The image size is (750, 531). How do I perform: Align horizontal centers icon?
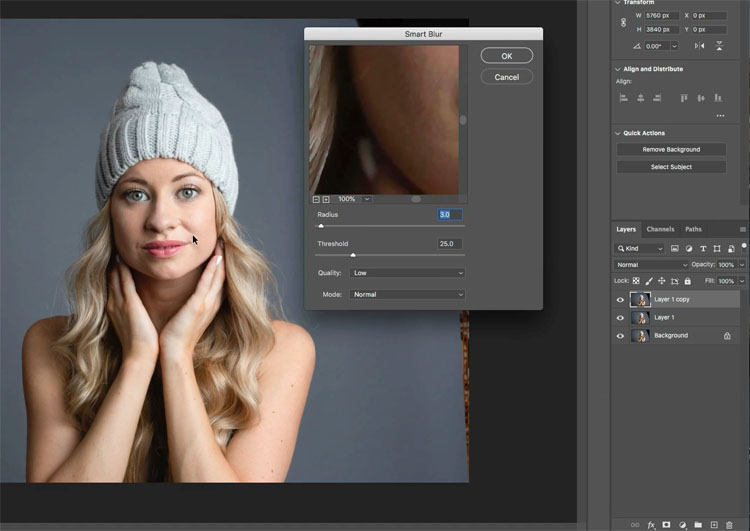[640, 98]
